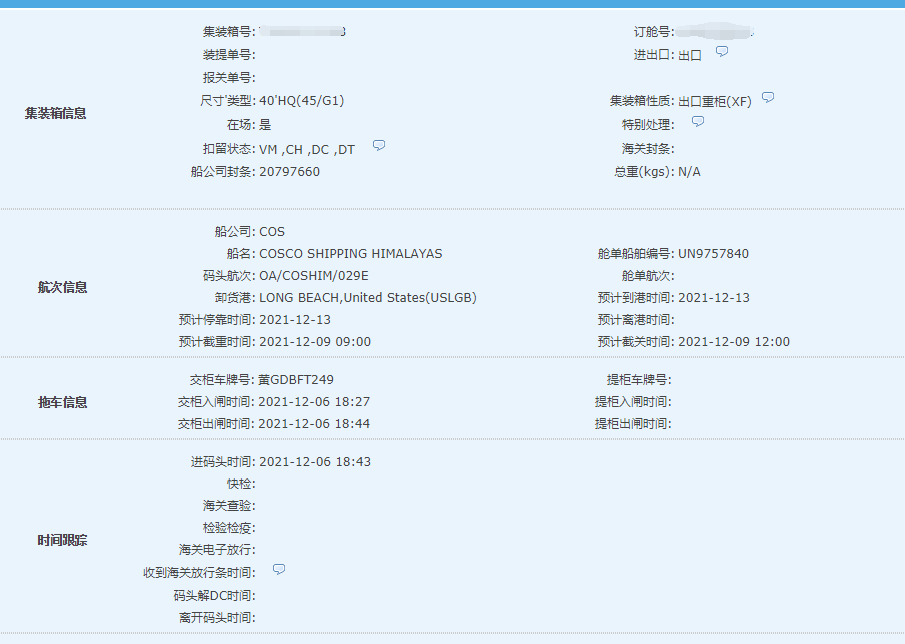
Task: Click the bubble icon next to 收到海关放行条时间
Action: point(279,569)
